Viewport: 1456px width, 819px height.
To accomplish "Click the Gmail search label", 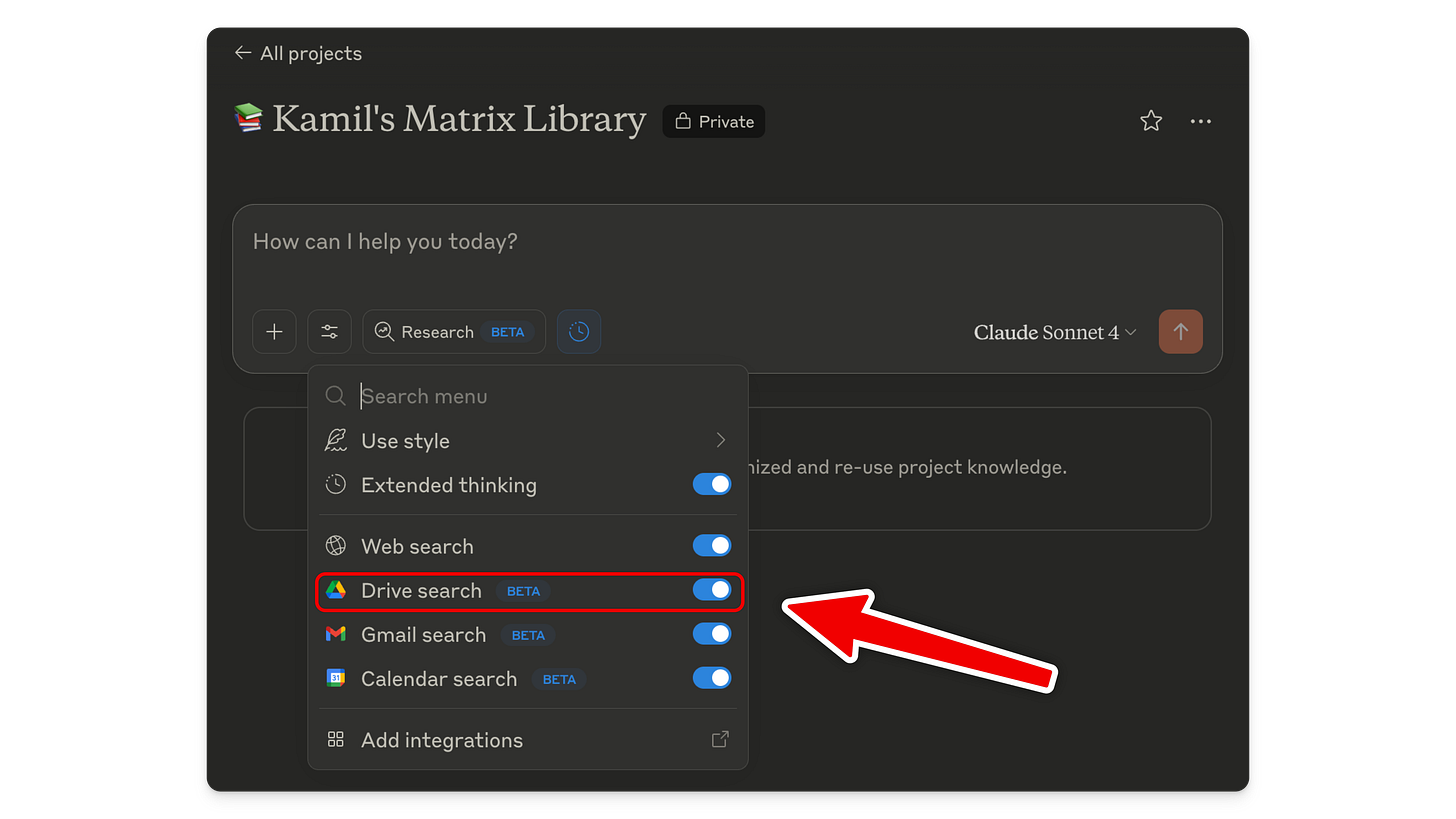I will point(423,635).
